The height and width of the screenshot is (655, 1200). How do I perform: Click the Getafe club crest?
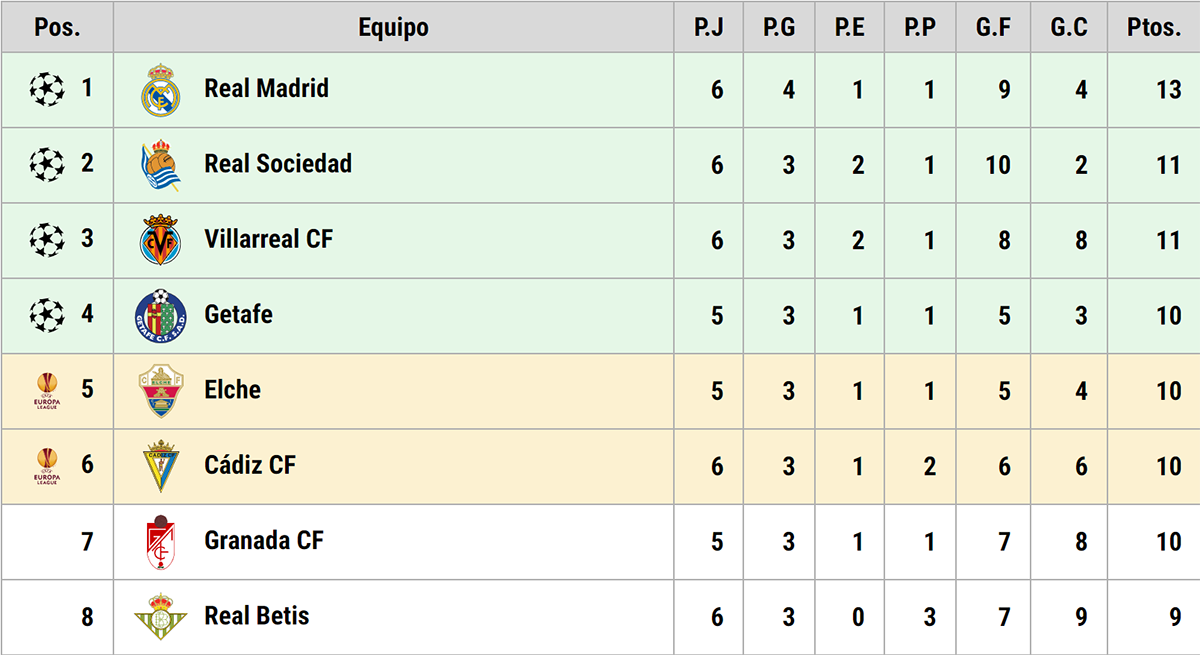(x=160, y=315)
